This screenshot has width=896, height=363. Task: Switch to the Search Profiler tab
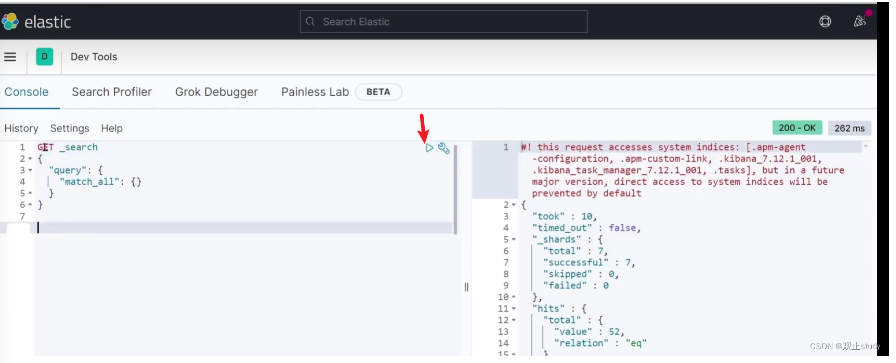pos(111,92)
